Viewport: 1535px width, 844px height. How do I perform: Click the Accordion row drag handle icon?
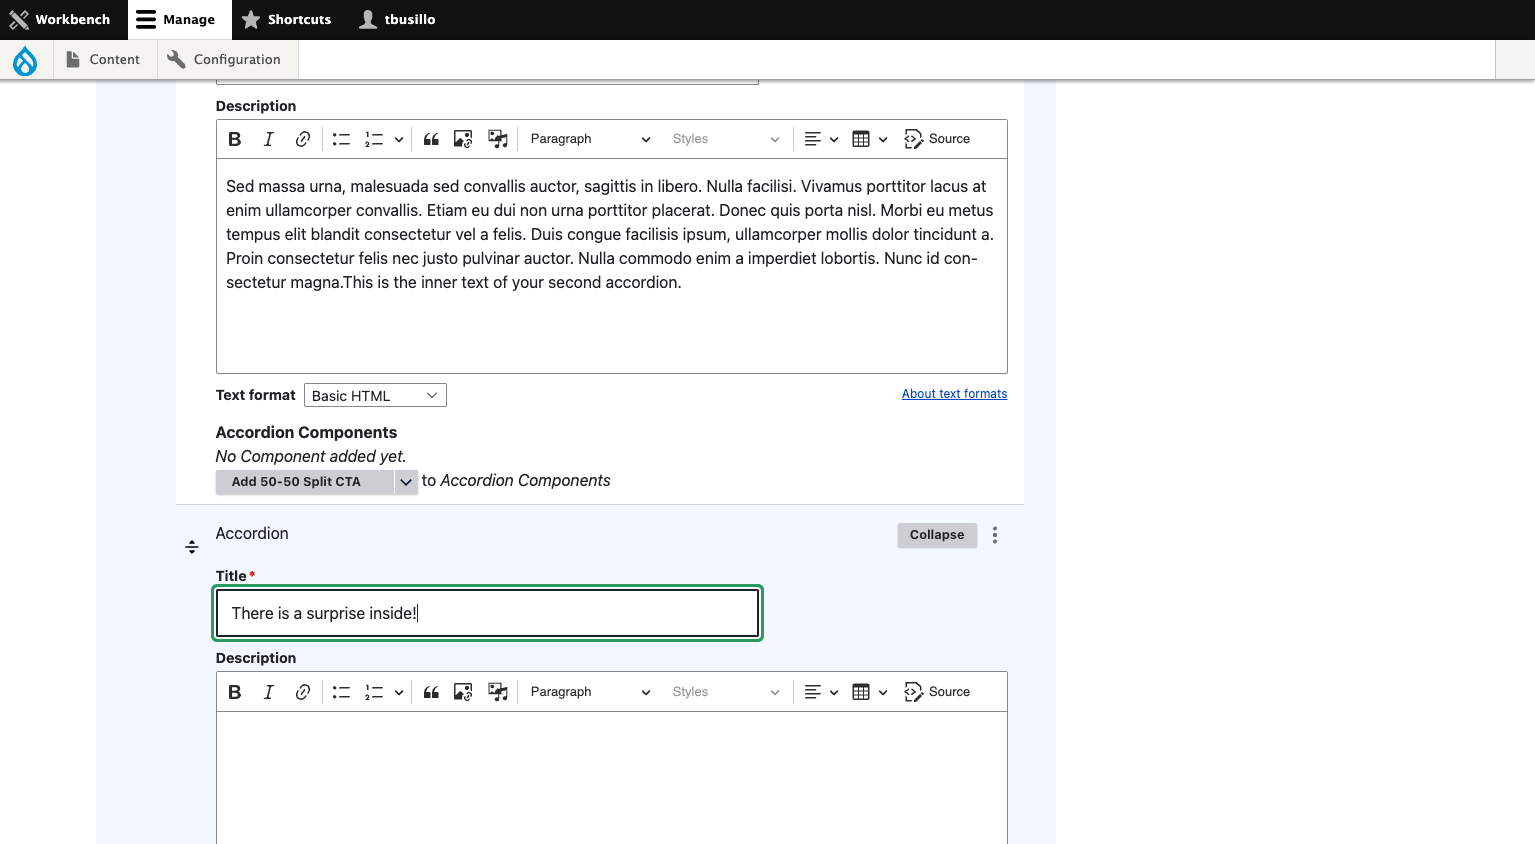point(192,547)
